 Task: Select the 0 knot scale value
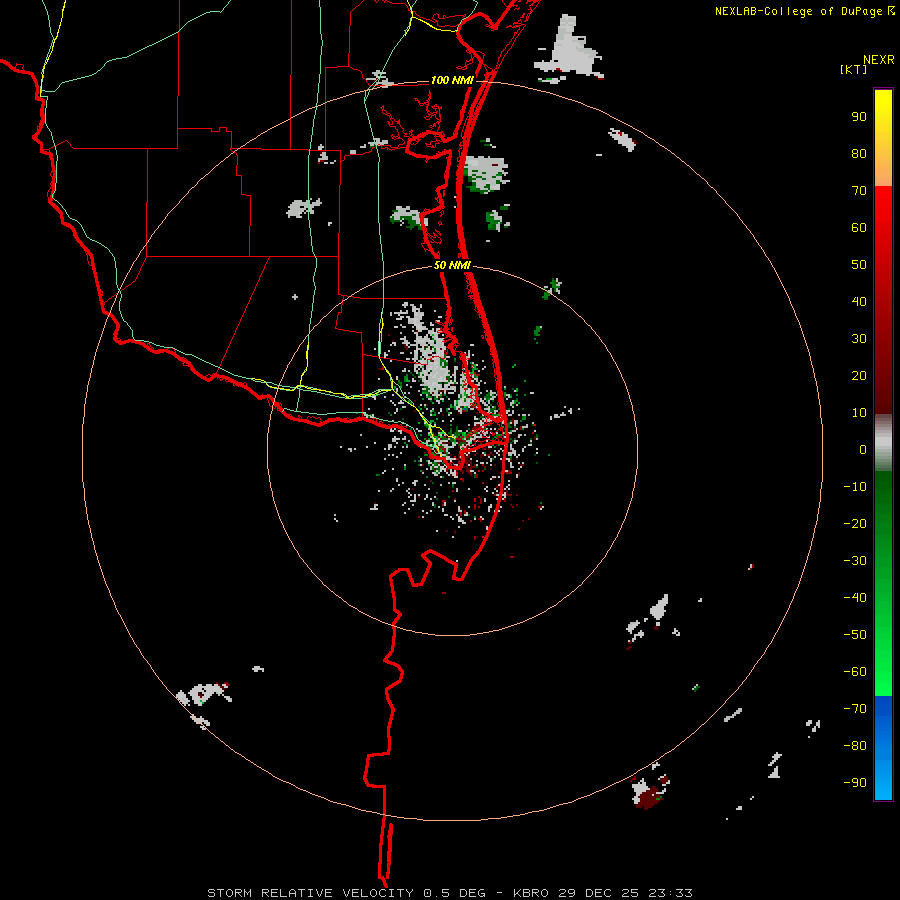[x=863, y=449]
